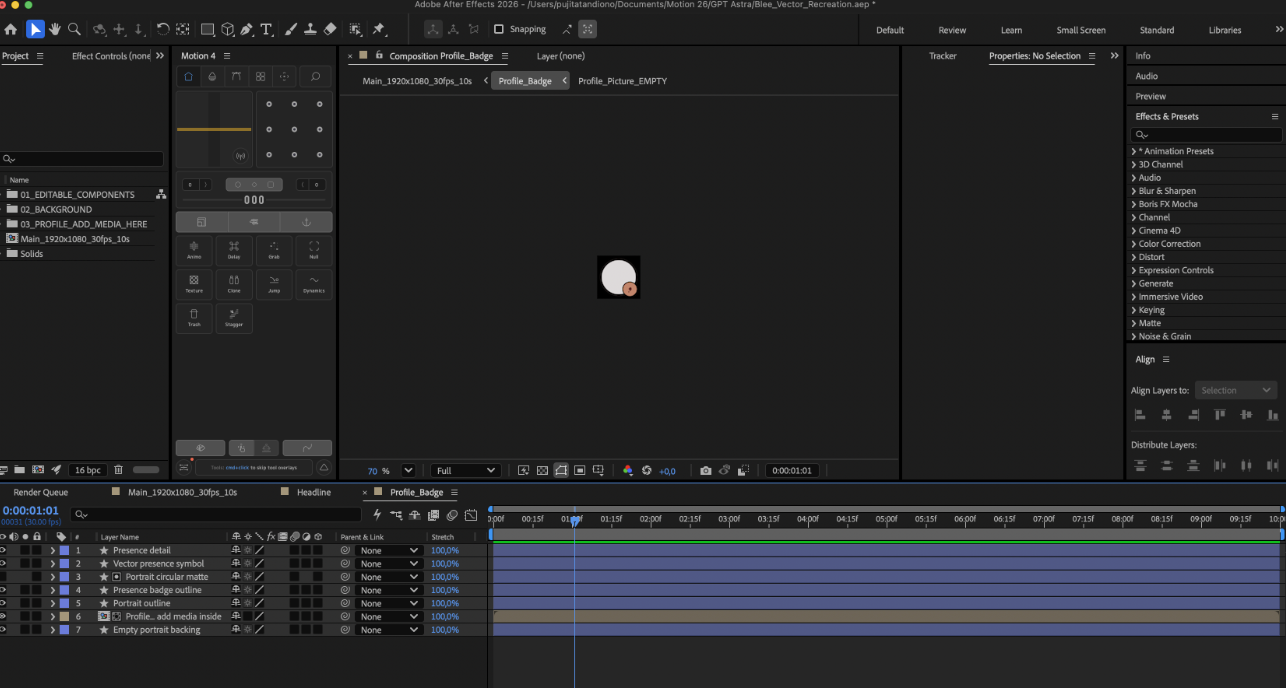Select the Pen tool
This screenshot has height=688, width=1286.
coord(247,29)
